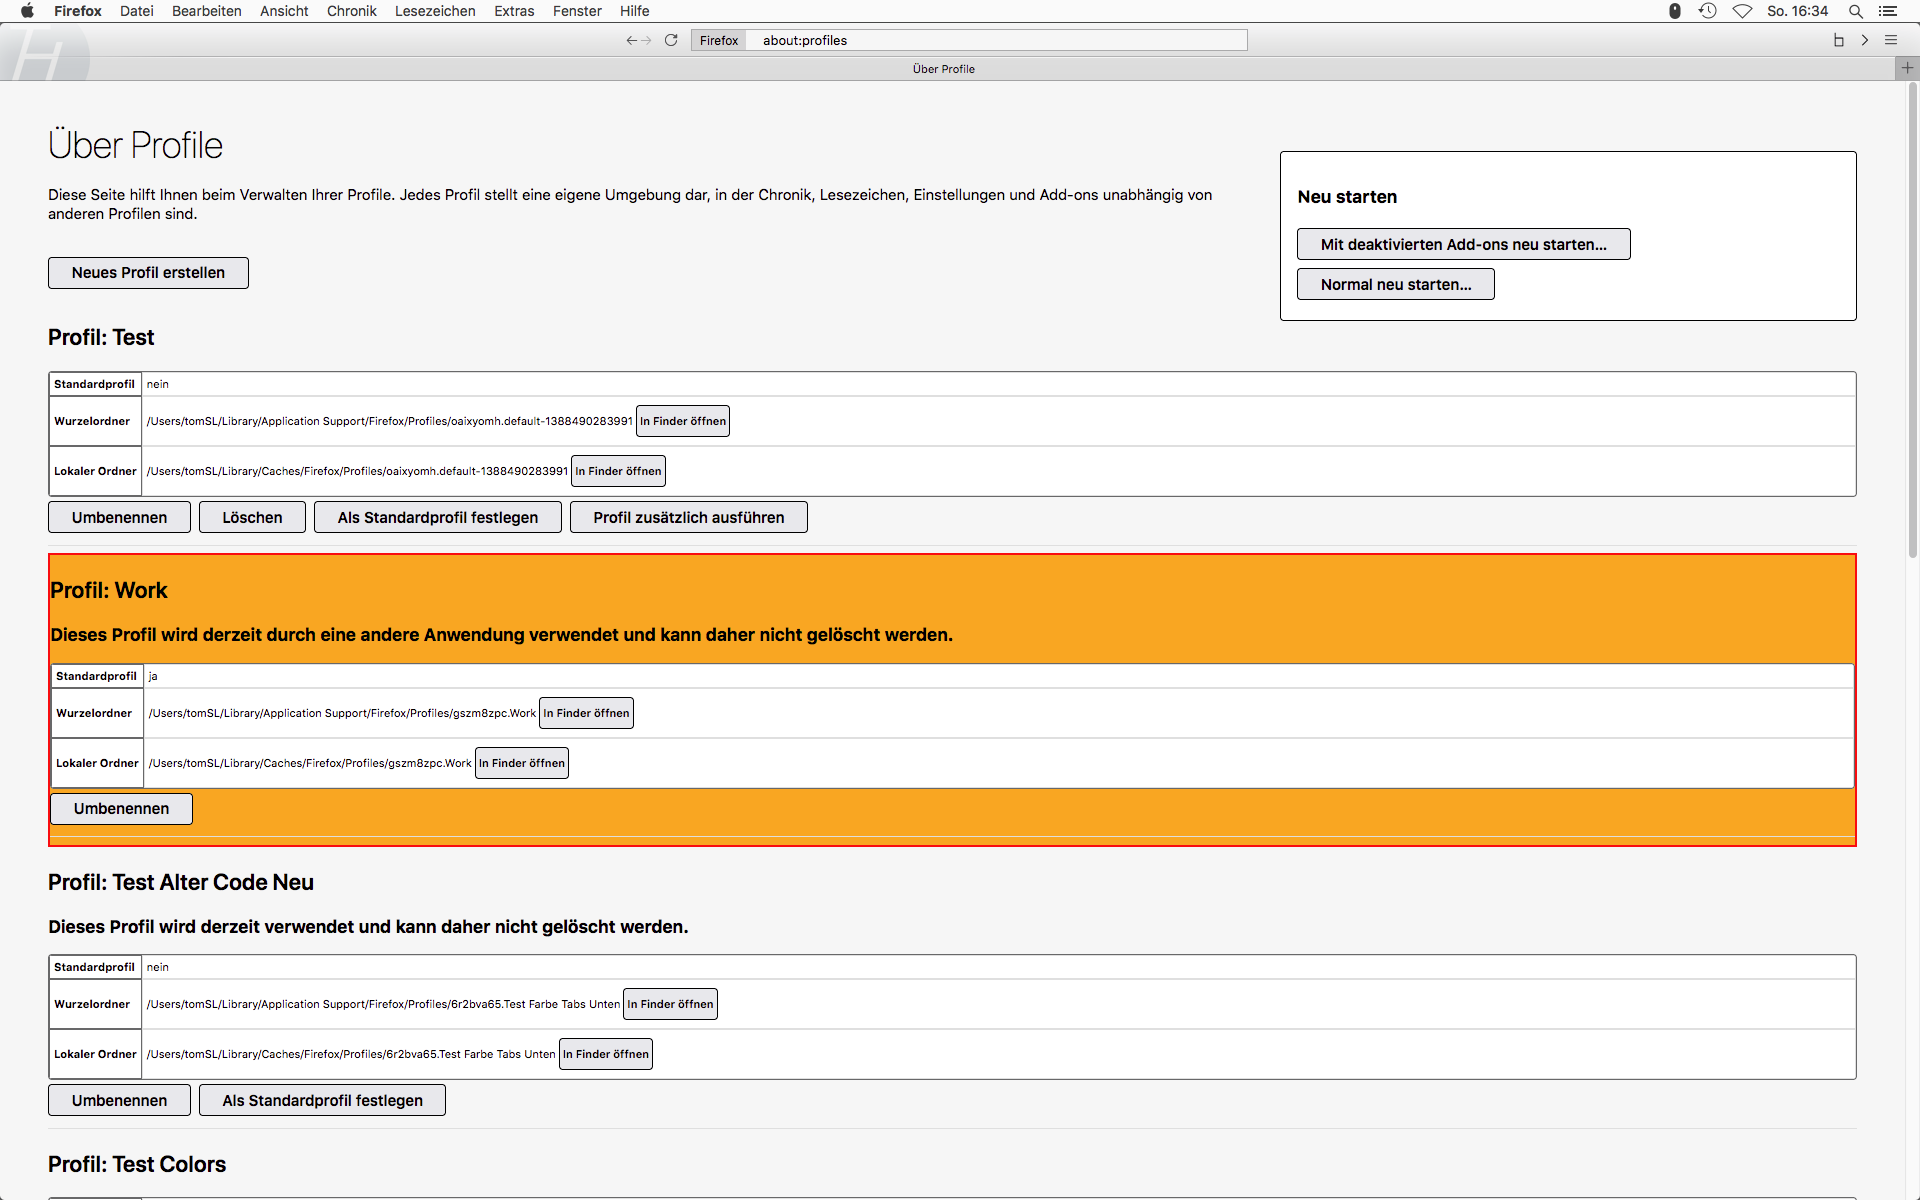This screenshot has height=1200, width=1920.
Task: Open macOS Notification Center icon
Action: (x=1888, y=11)
